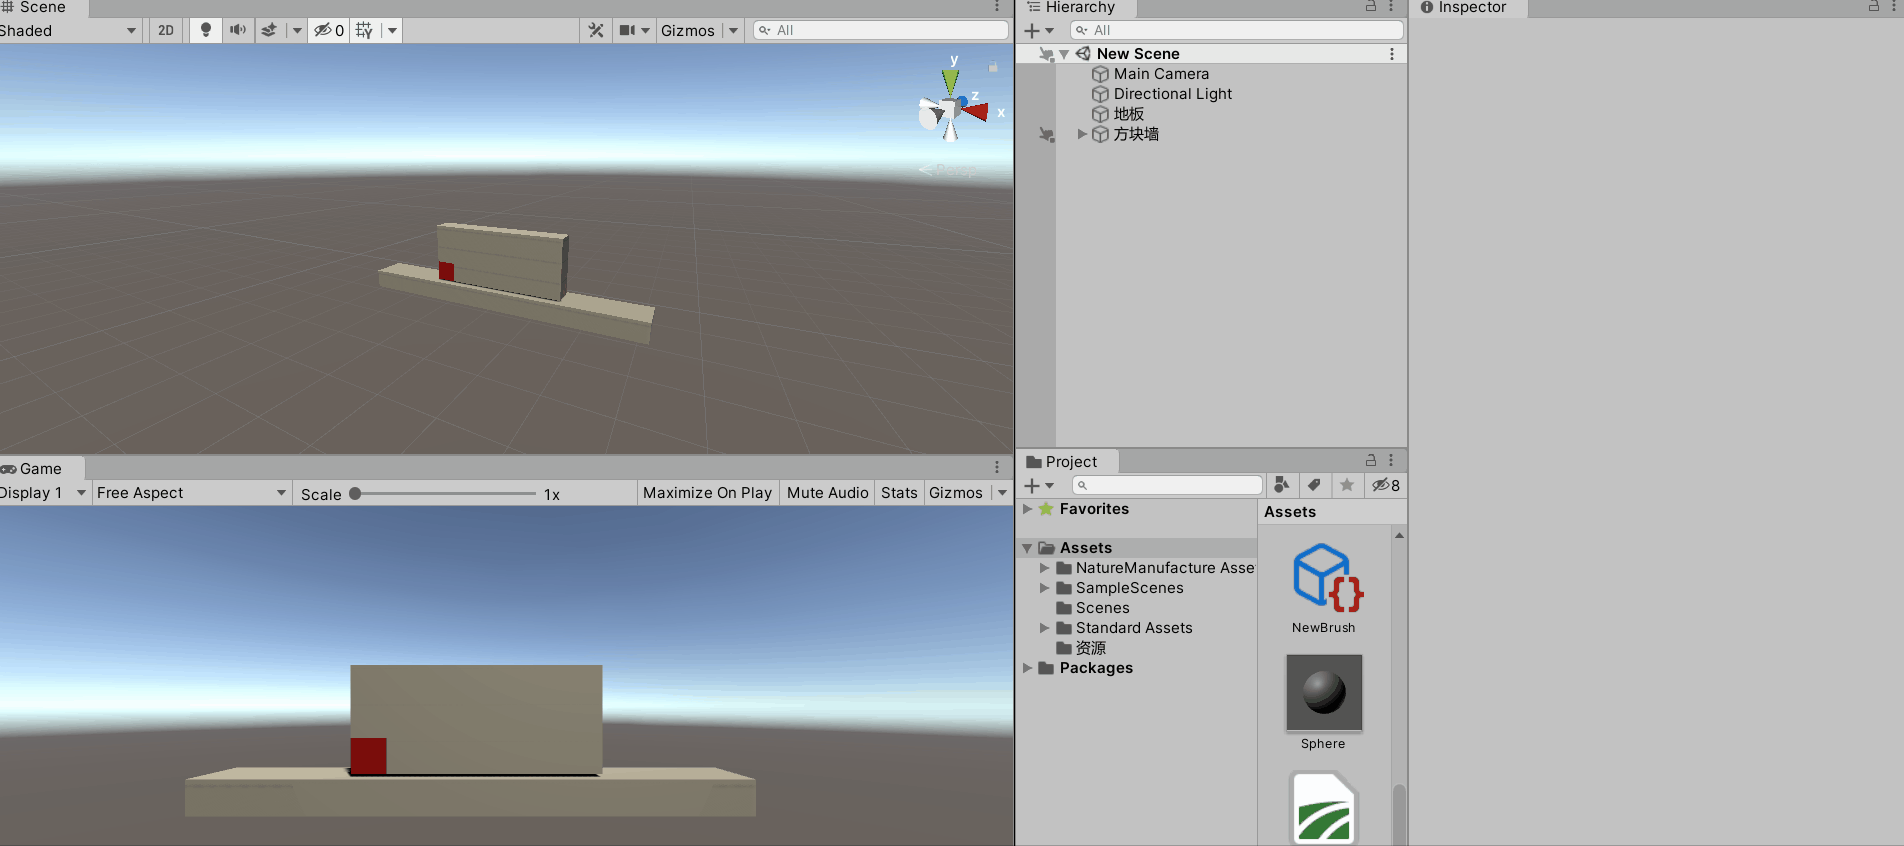Open grid settings dropdown arrow
Screen dimensions: 1904x846
(392, 30)
